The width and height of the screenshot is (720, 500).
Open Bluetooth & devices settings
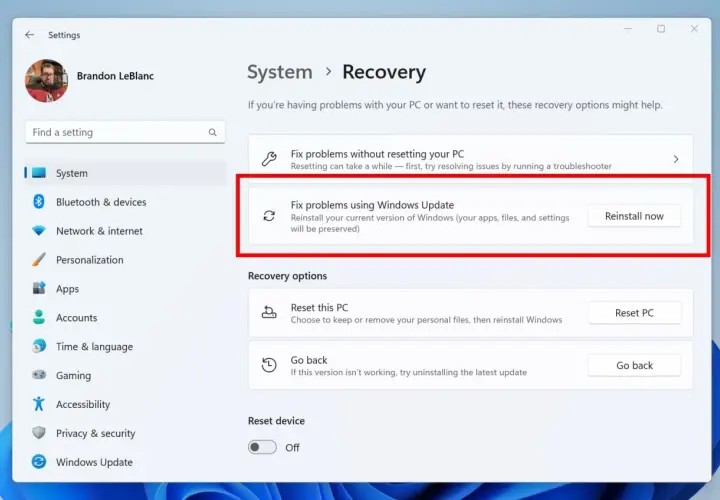101,202
